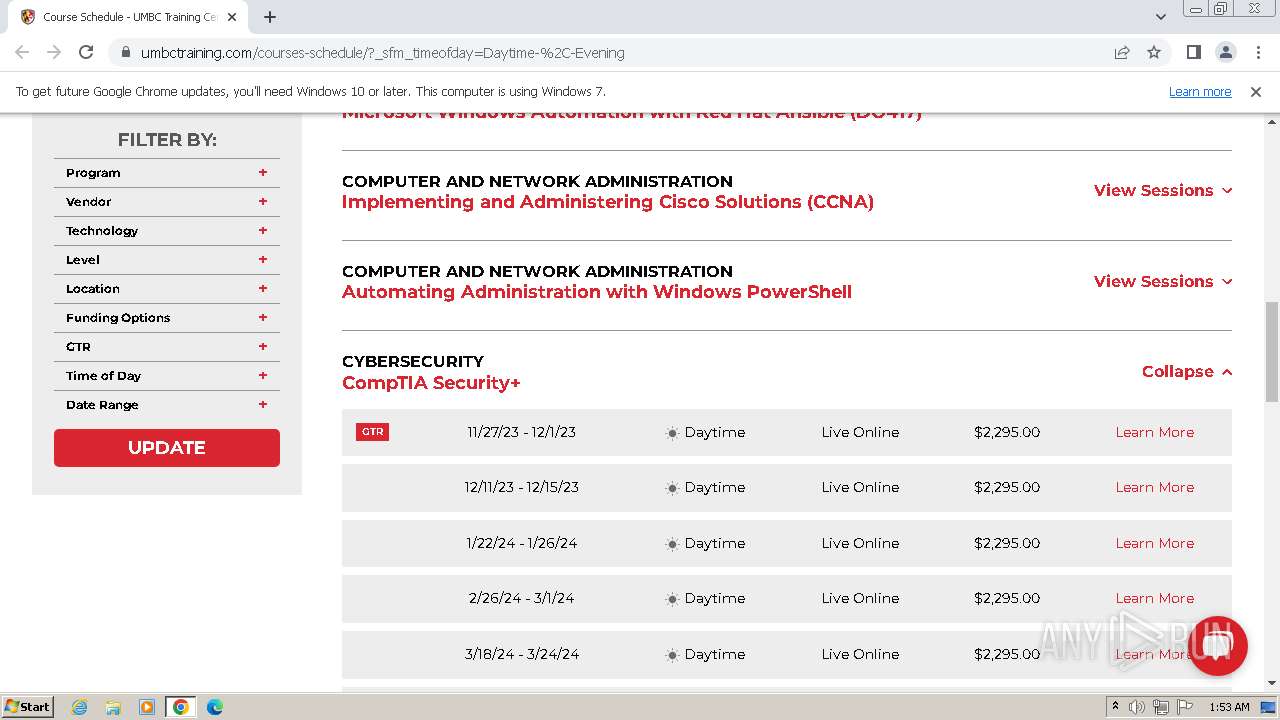
Task: Open File Explorer from taskbar
Action: pos(113,707)
